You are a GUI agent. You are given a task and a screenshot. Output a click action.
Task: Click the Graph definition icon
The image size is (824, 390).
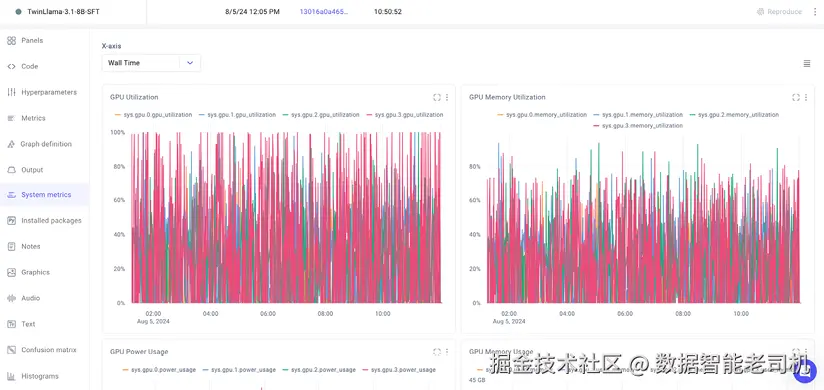point(12,144)
